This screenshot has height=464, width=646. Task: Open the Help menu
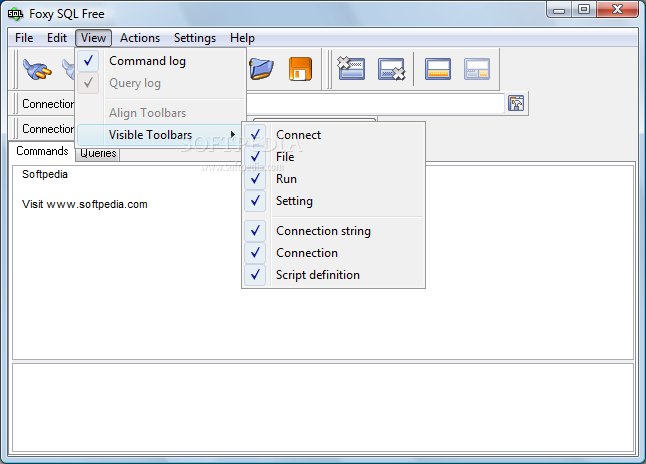(x=242, y=38)
